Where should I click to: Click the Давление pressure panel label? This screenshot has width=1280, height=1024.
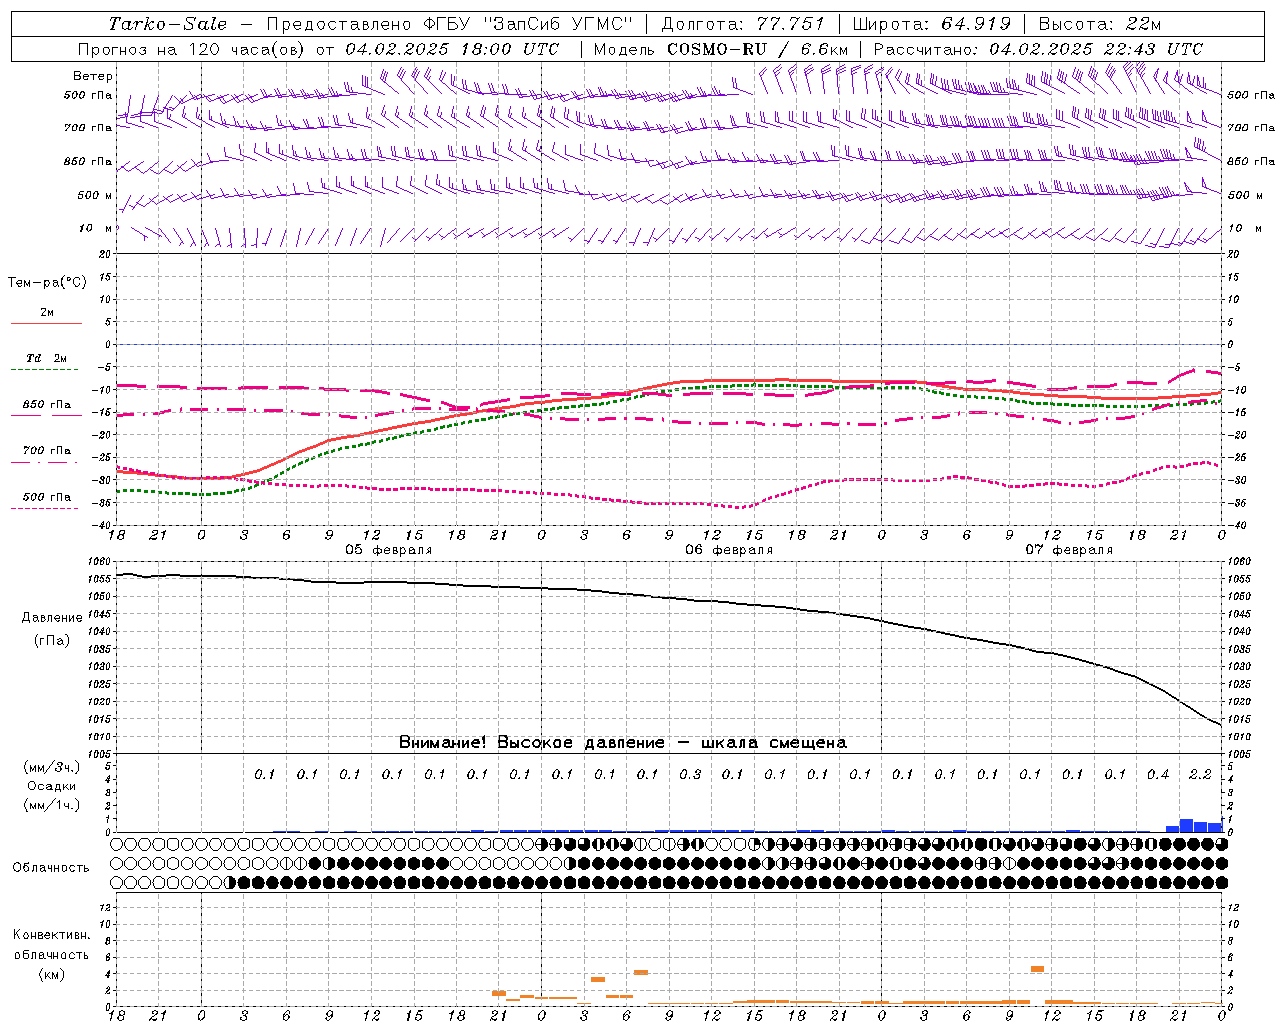coord(52,618)
